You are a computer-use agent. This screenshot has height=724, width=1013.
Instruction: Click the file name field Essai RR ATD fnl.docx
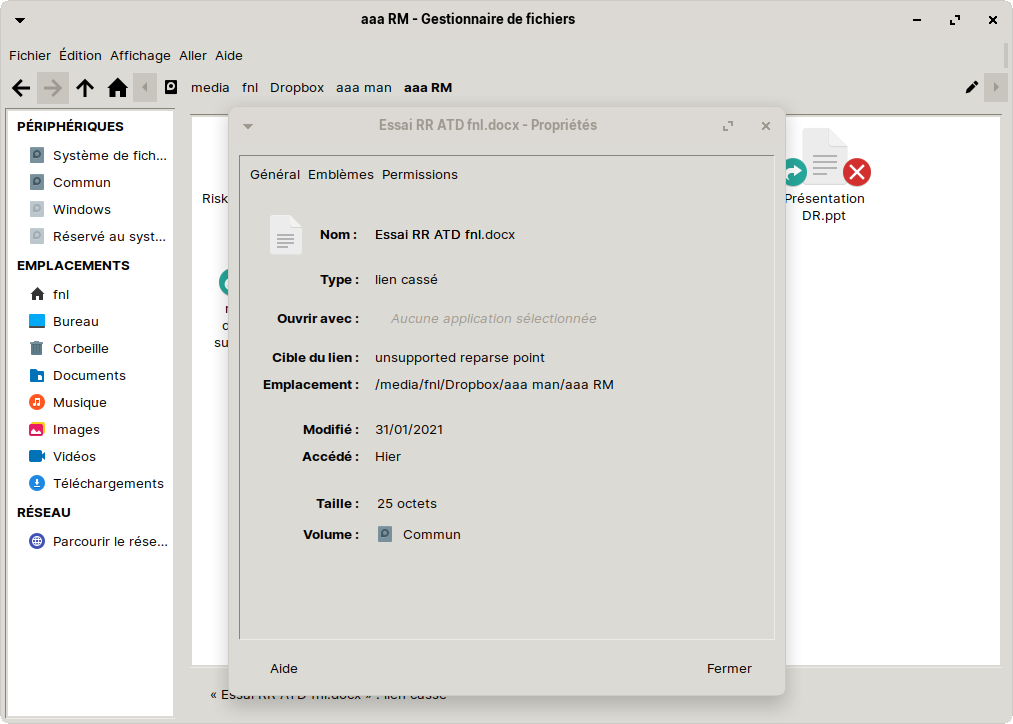tap(445, 234)
